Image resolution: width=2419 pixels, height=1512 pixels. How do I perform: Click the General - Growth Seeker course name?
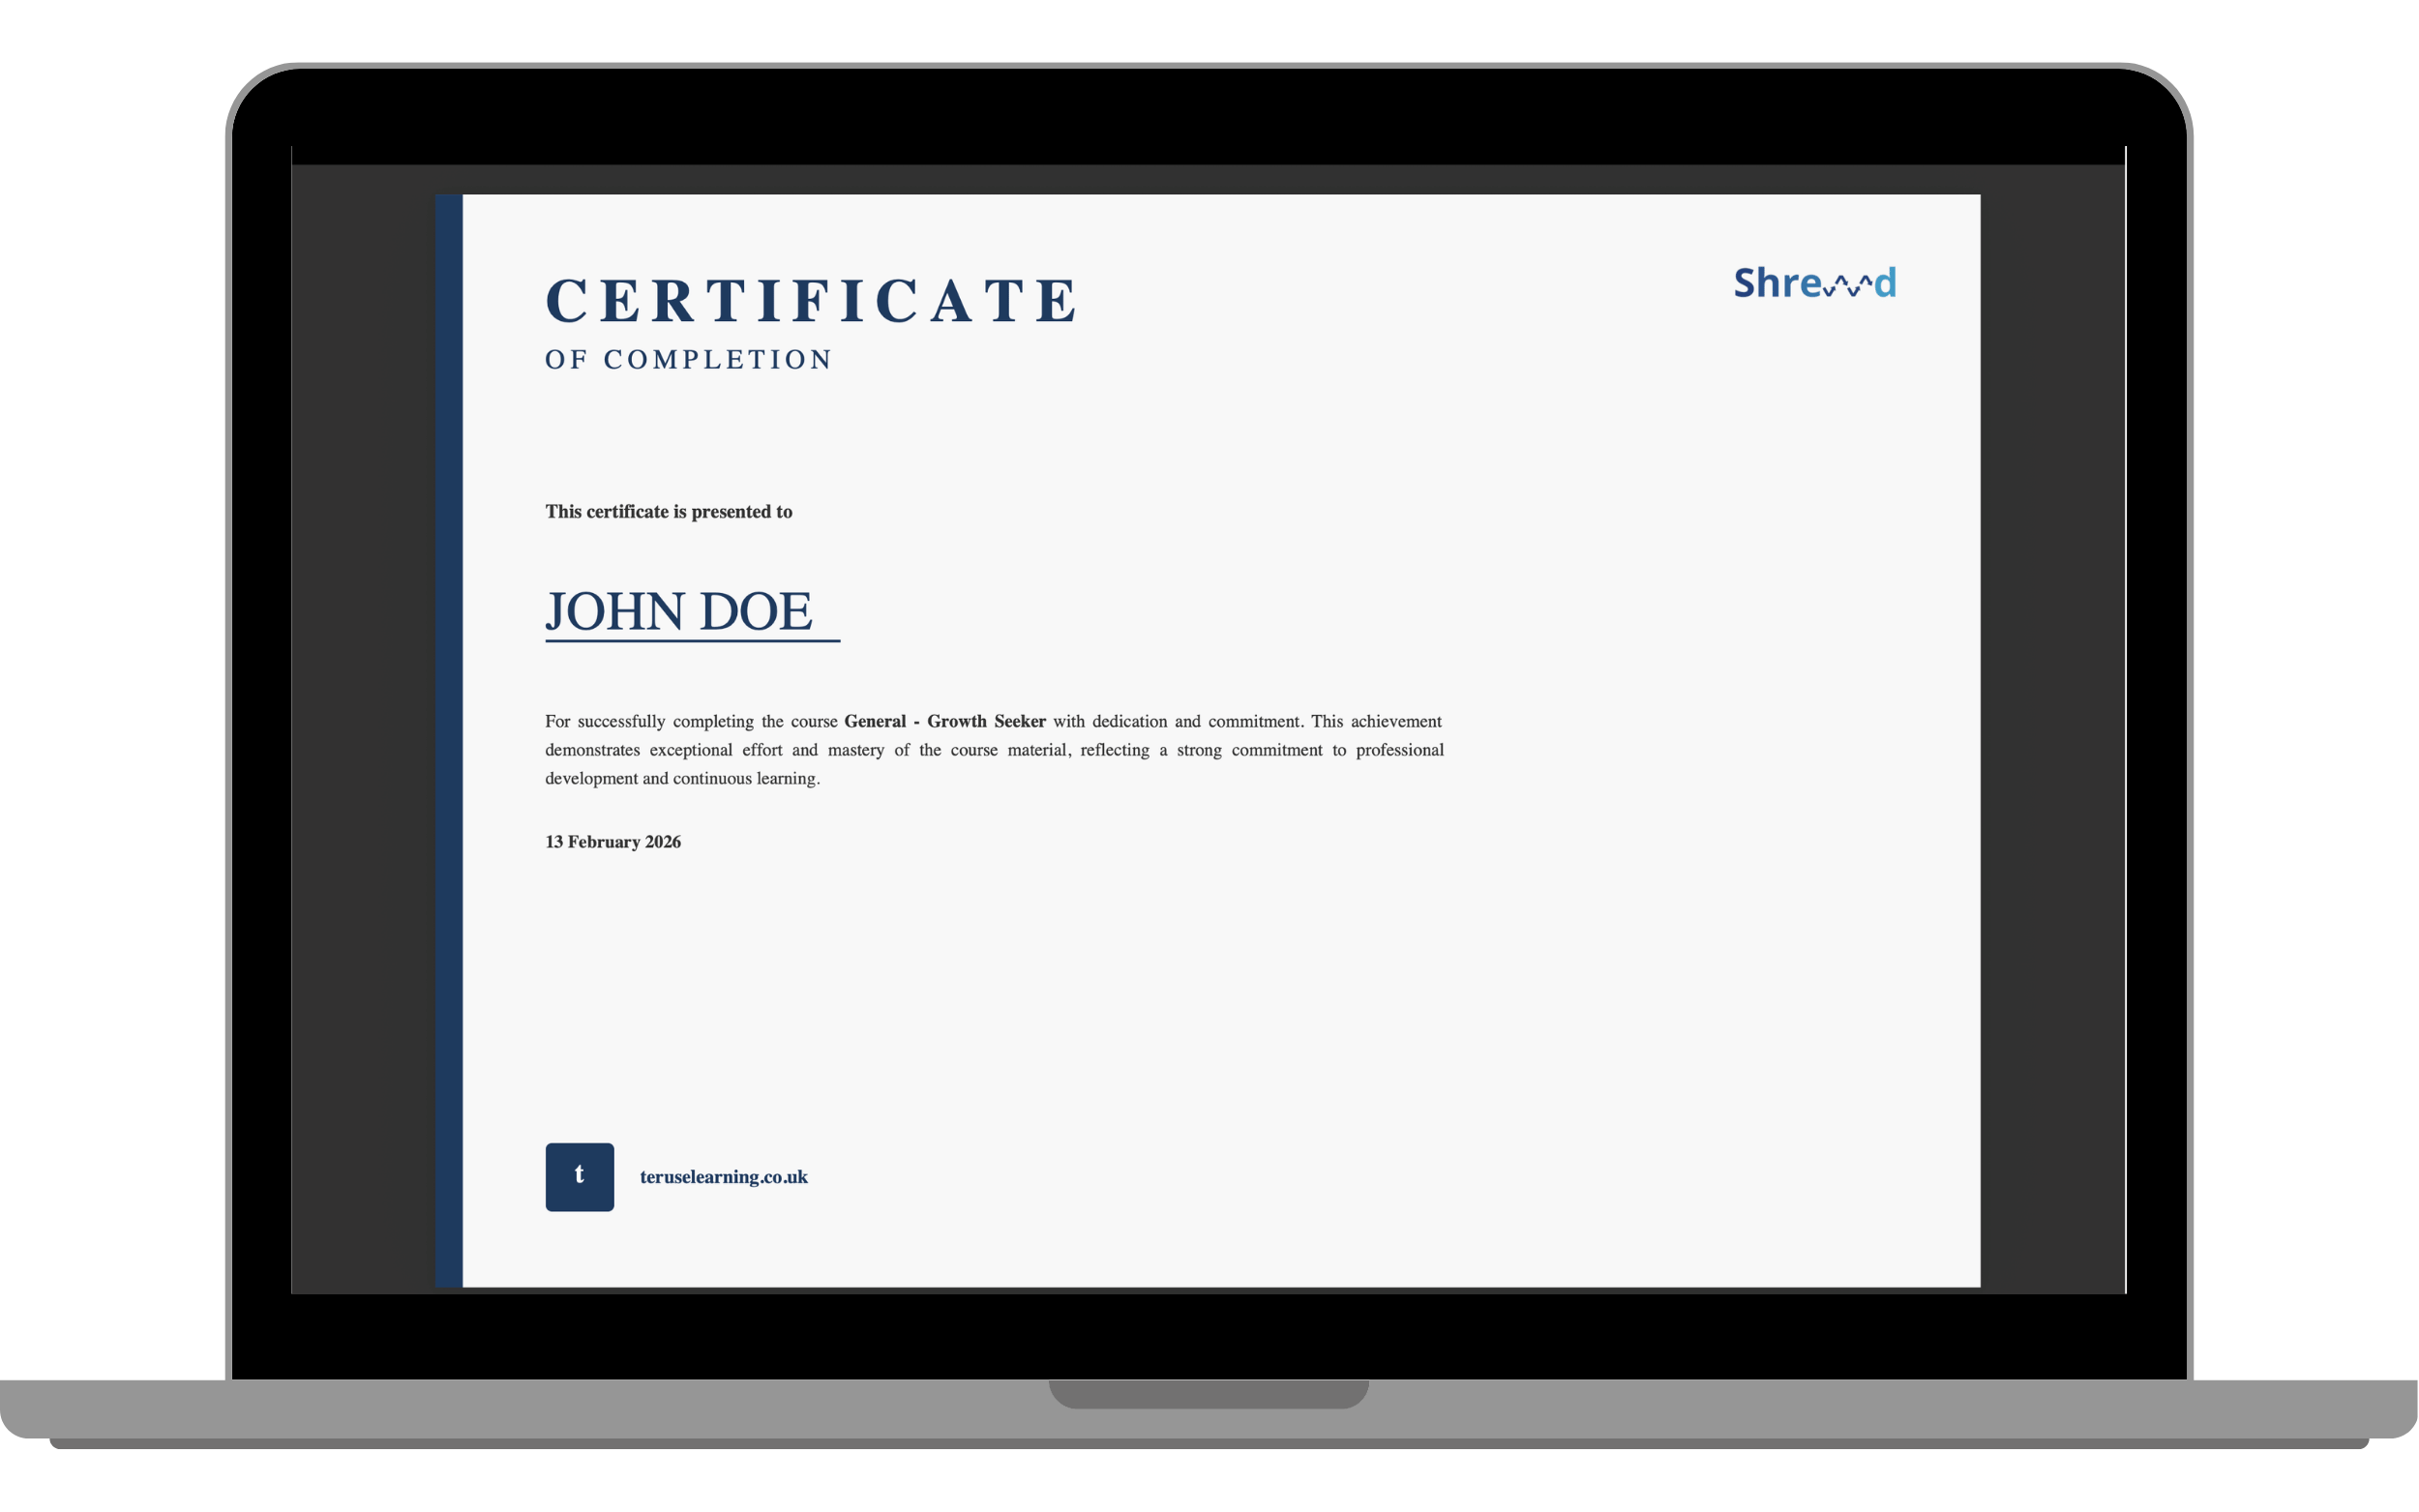[944, 721]
